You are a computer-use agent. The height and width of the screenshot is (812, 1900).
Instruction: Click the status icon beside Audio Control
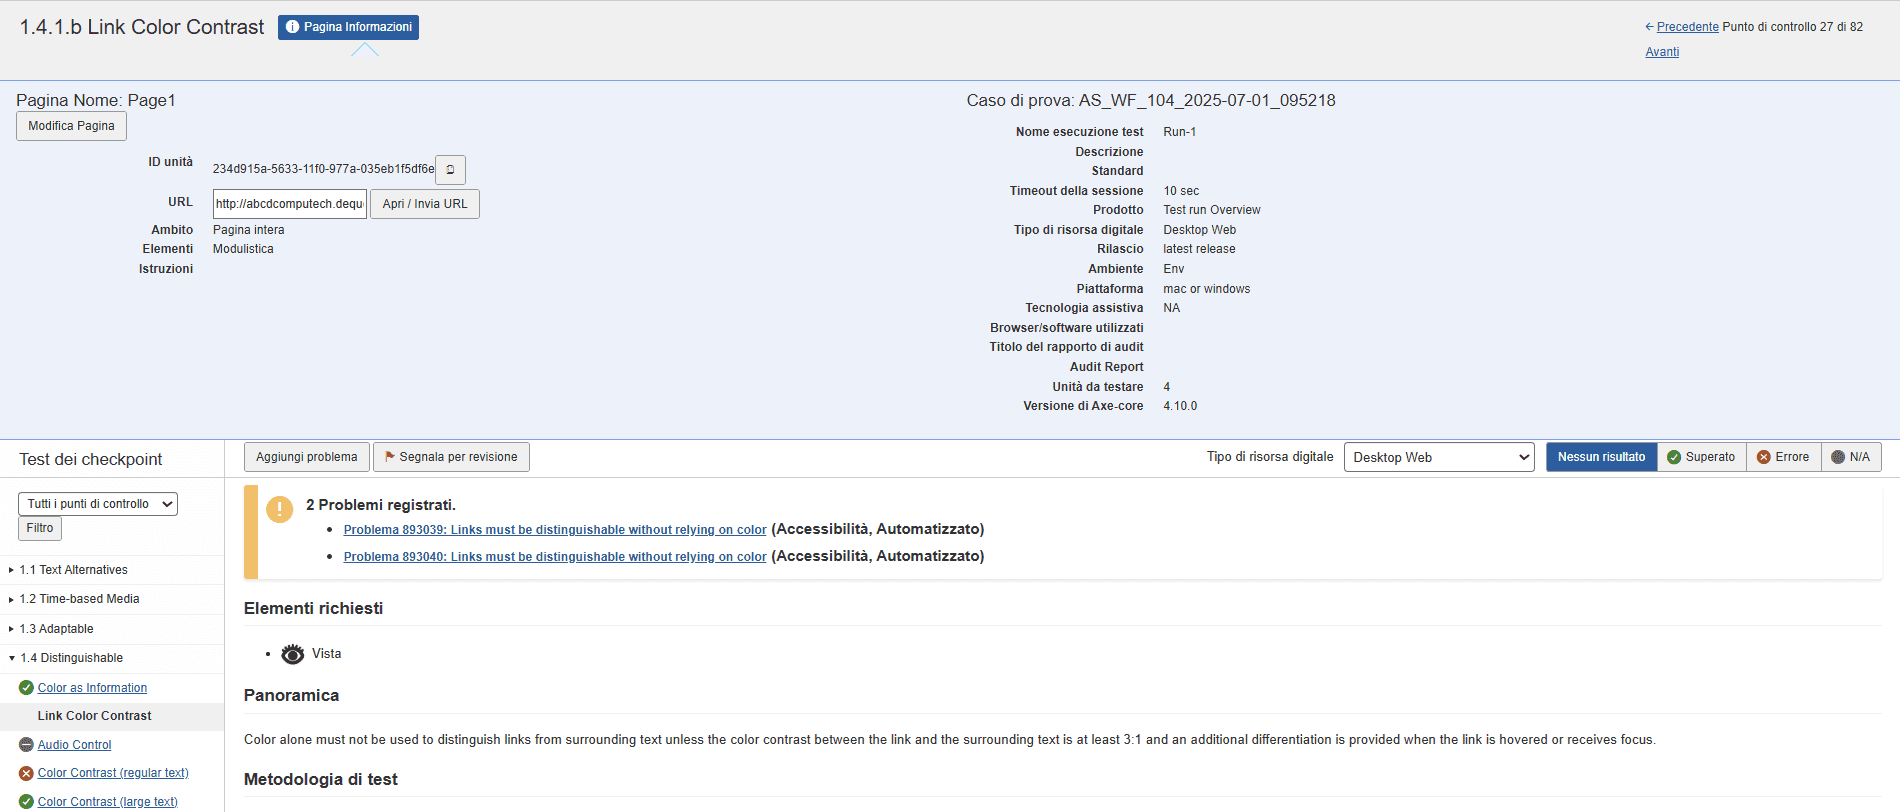point(26,745)
